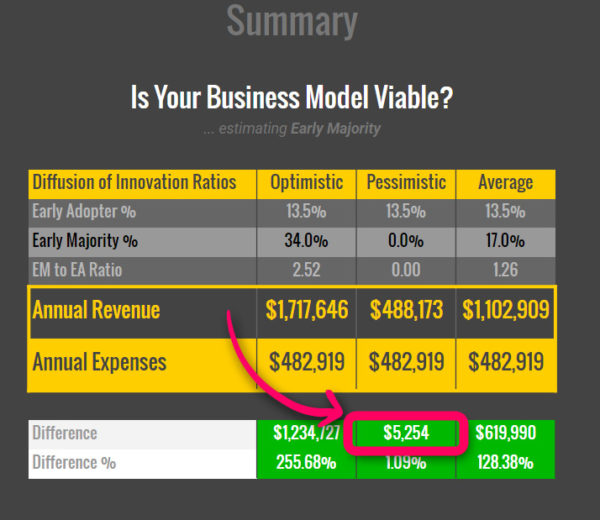Click the Average difference $619,990 cell
The image size is (600, 520).
point(505,433)
